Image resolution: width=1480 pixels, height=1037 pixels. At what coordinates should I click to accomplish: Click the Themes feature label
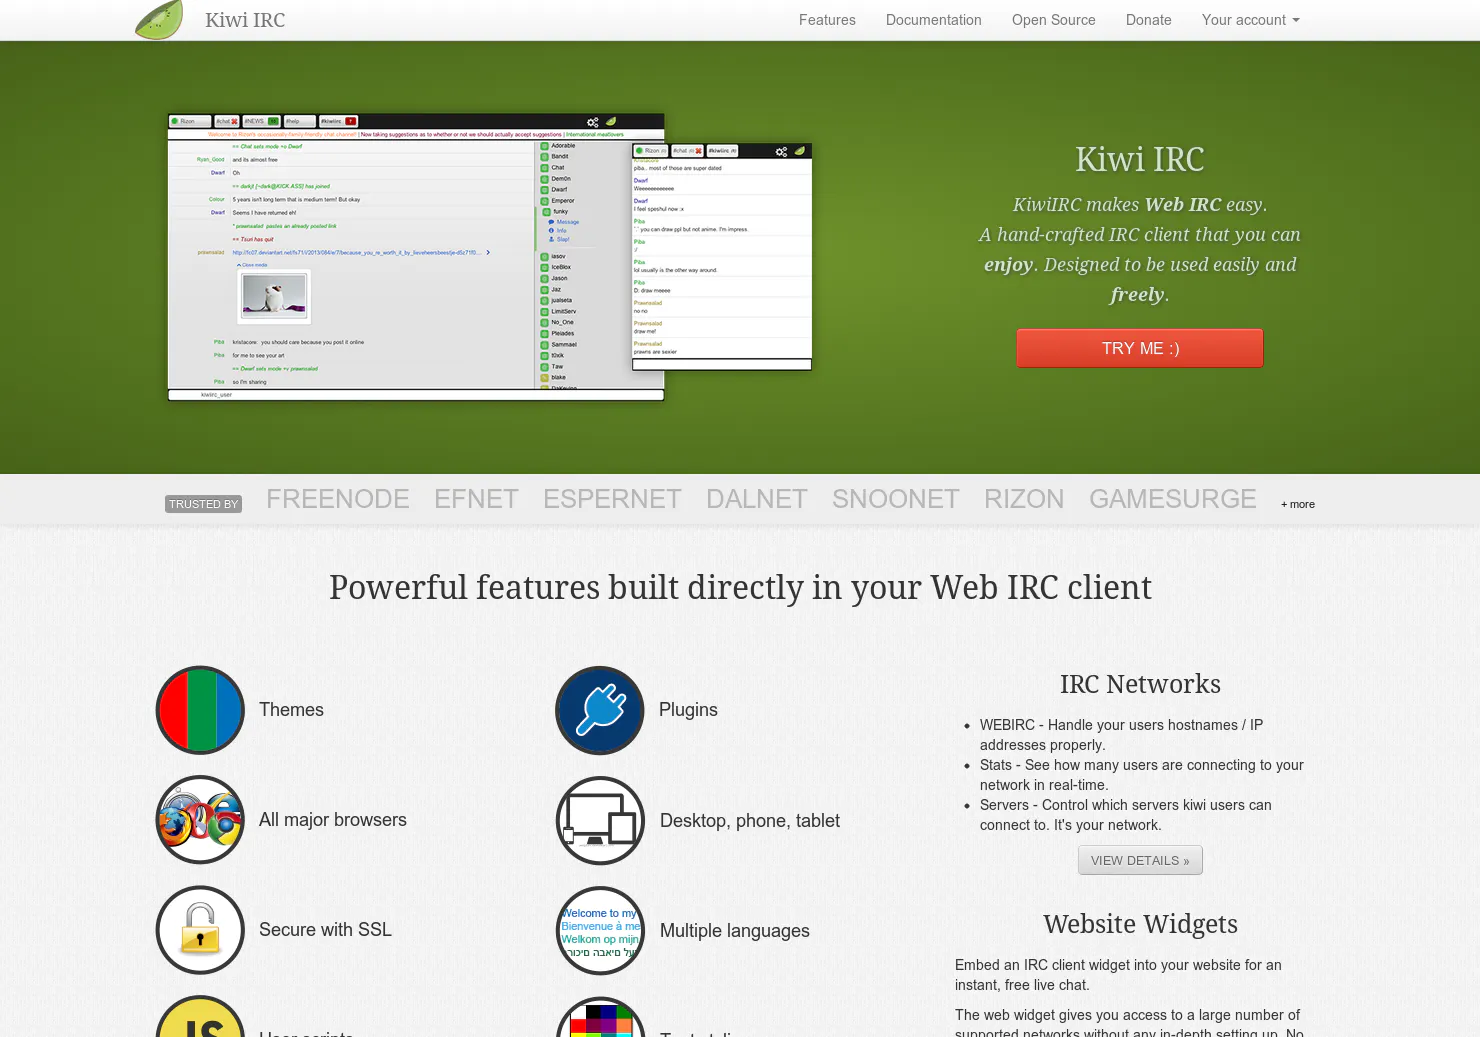291,710
